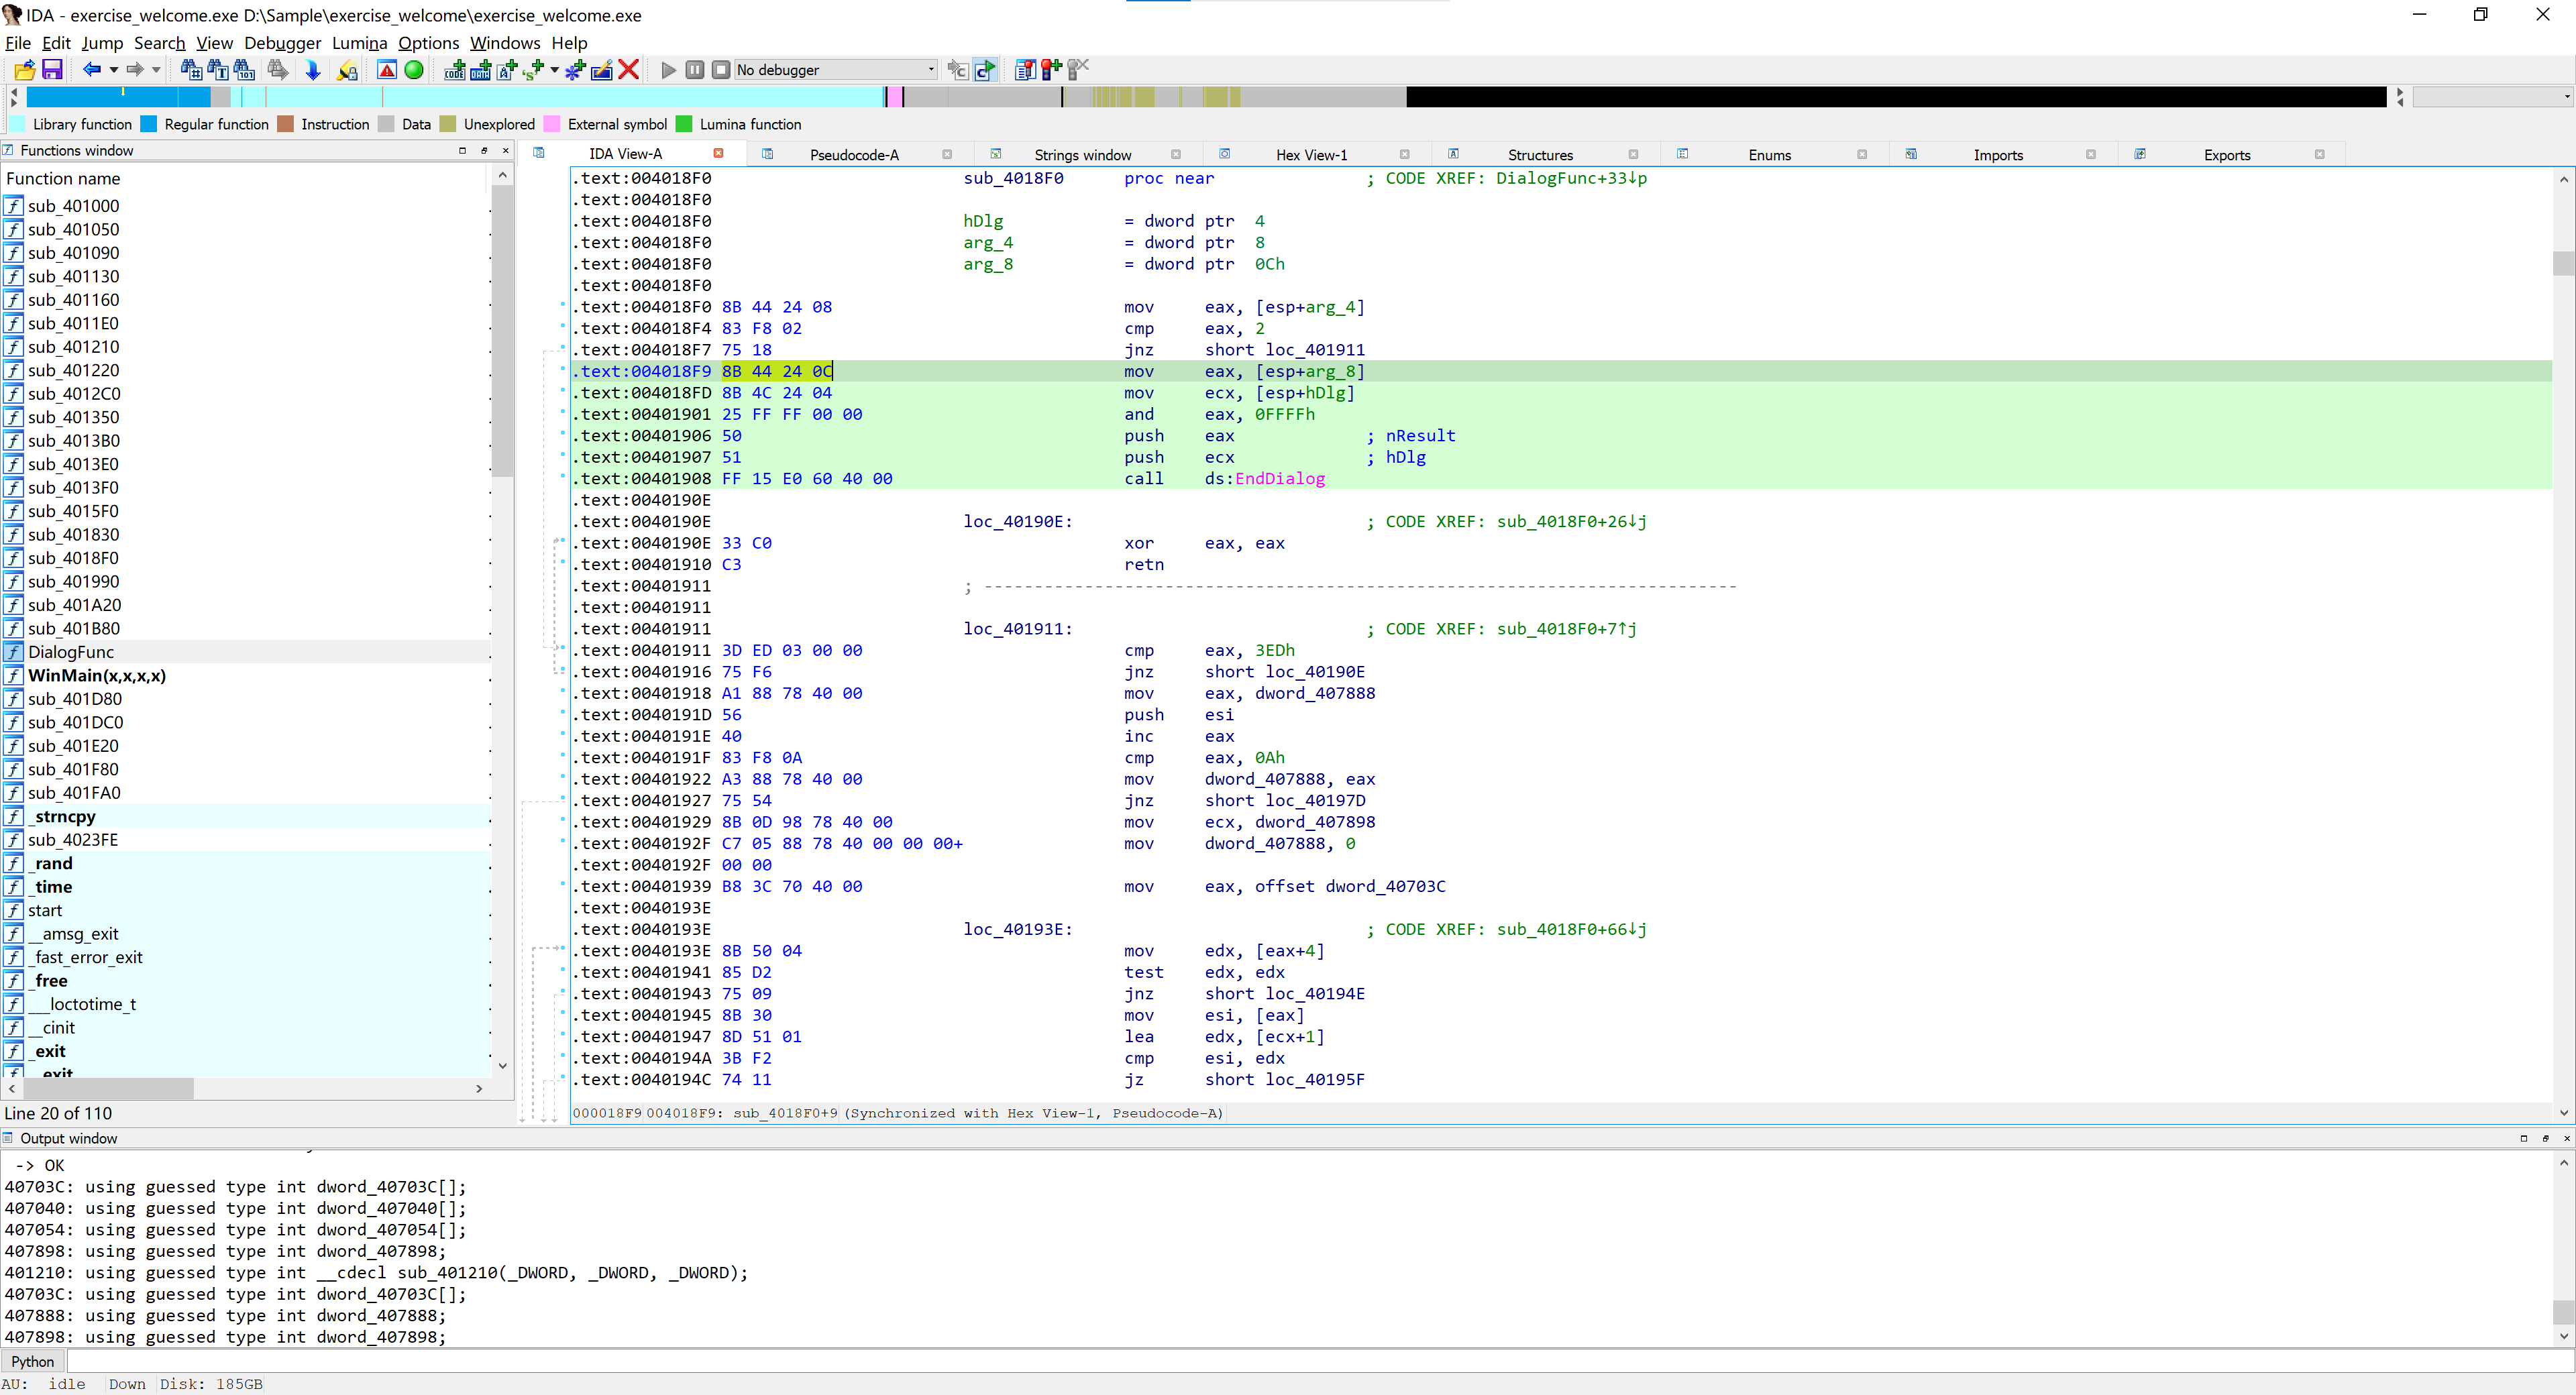Search for immediate value binoculars icon
Viewport: 2576px width, 1395px height.
191,70
